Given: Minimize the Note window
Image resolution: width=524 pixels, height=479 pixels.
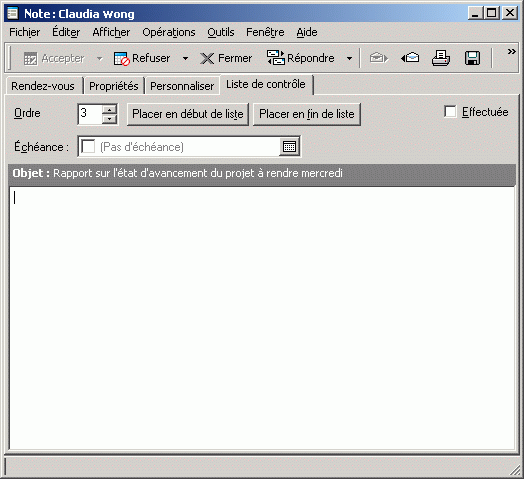Looking at the screenshot, I should pos(475,13).
